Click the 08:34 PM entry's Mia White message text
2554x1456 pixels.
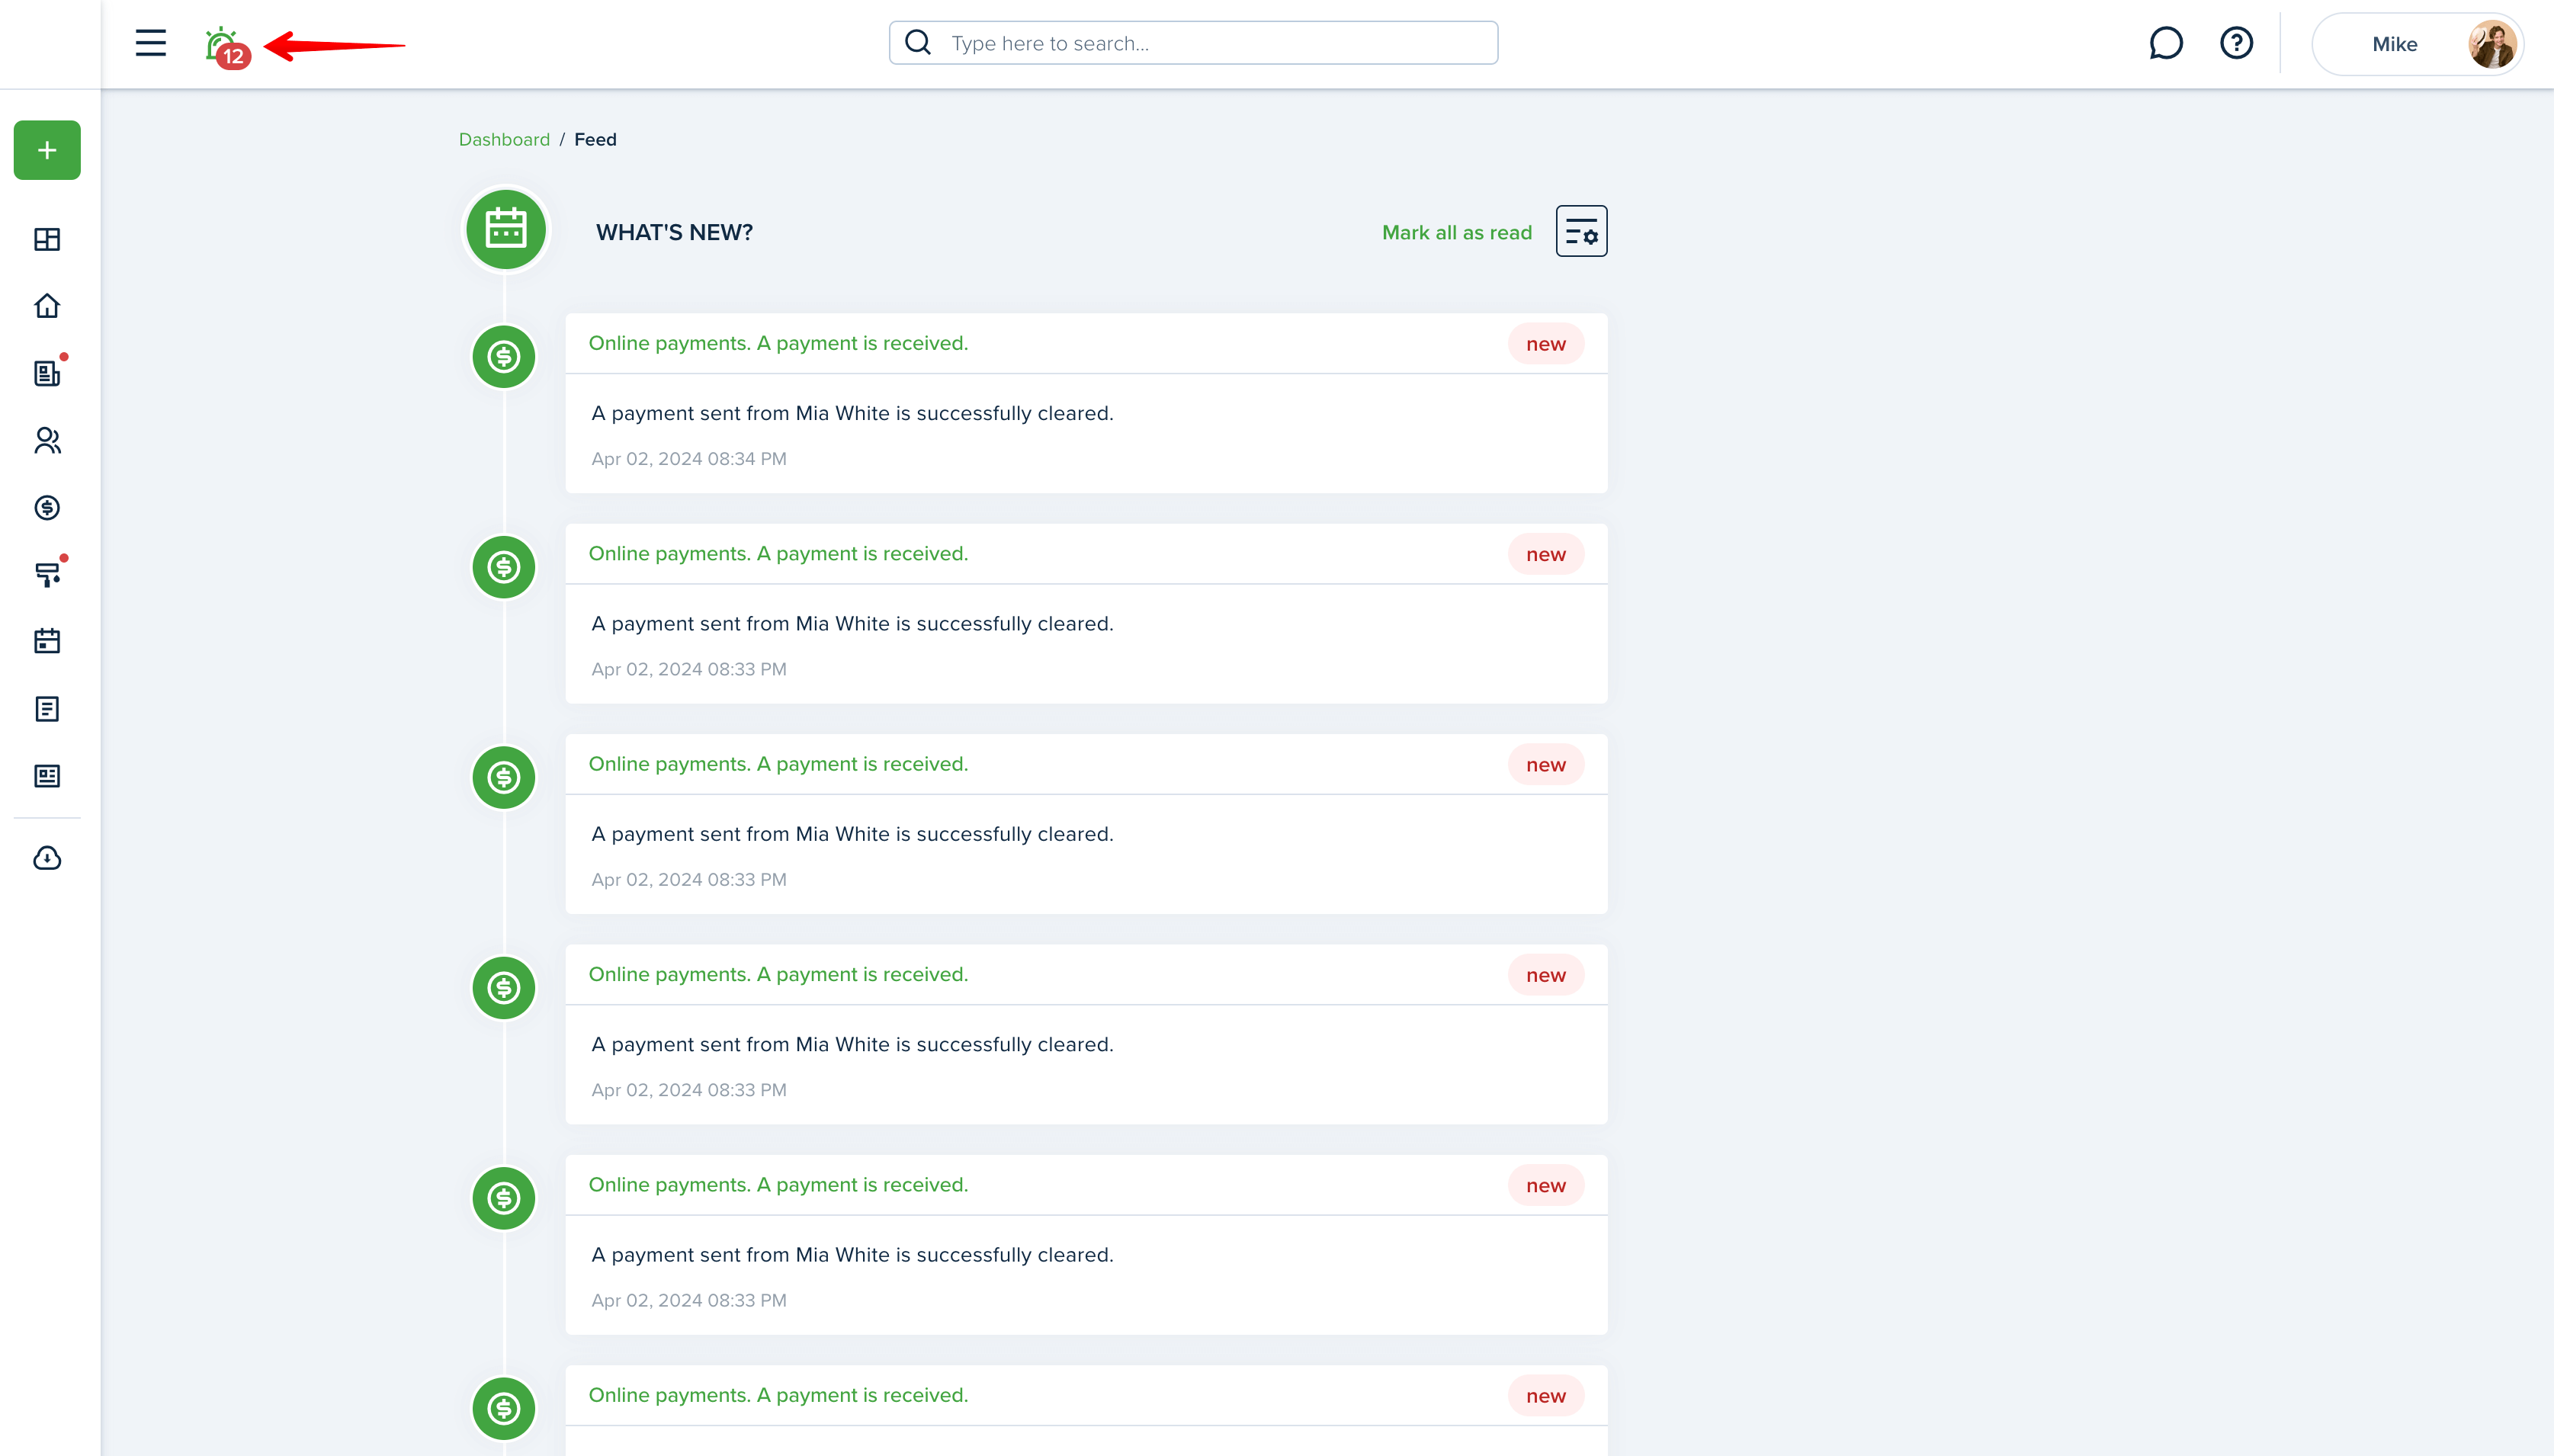click(852, 413)
